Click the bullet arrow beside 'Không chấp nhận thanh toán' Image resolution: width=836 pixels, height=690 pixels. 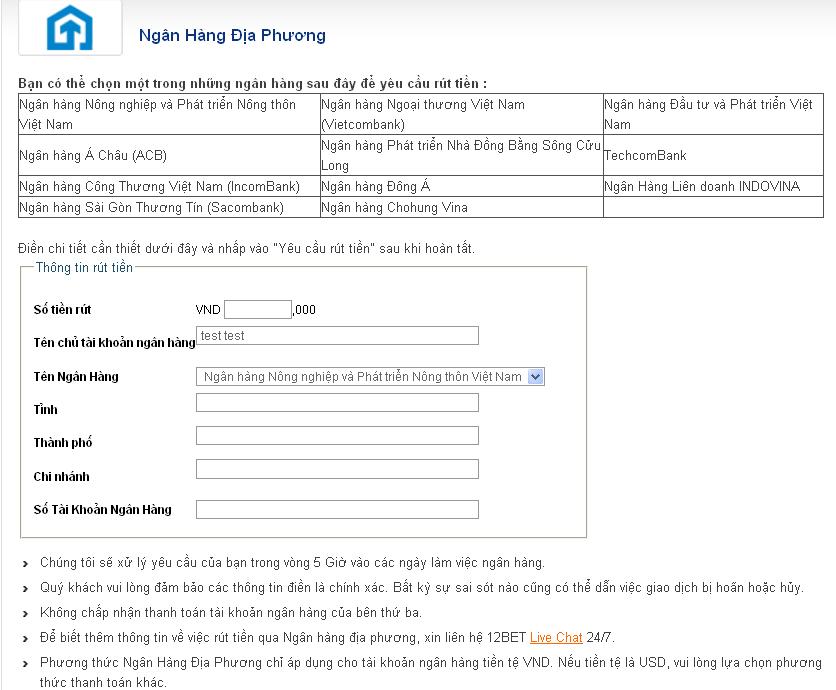tap(26, 614)
